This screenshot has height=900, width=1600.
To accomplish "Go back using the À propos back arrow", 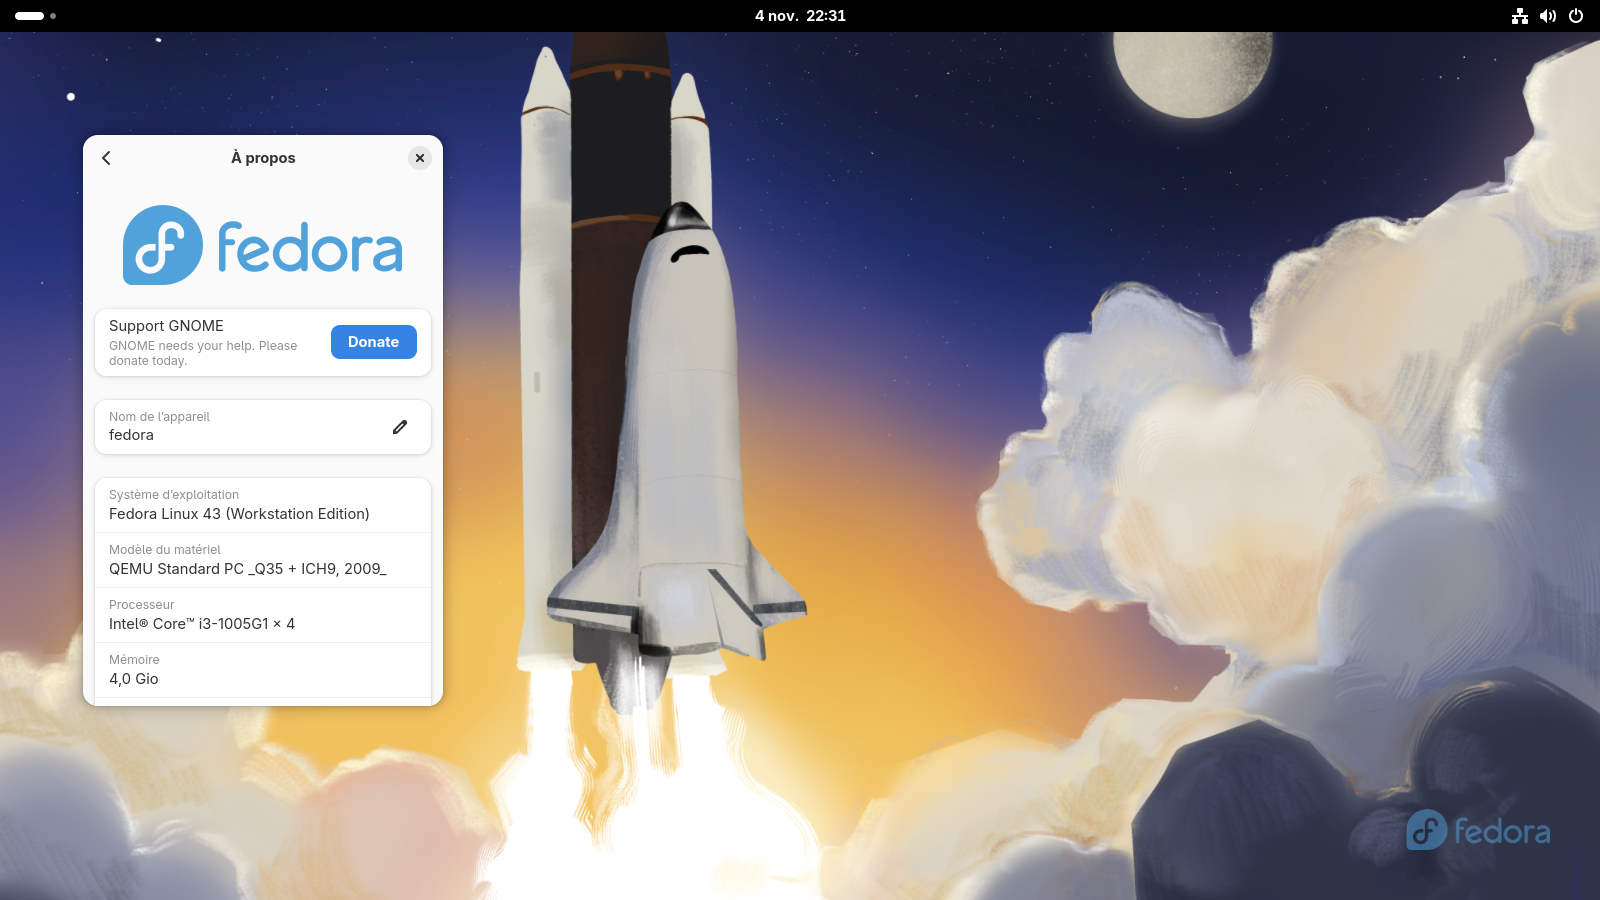I will tap(106, 158).
